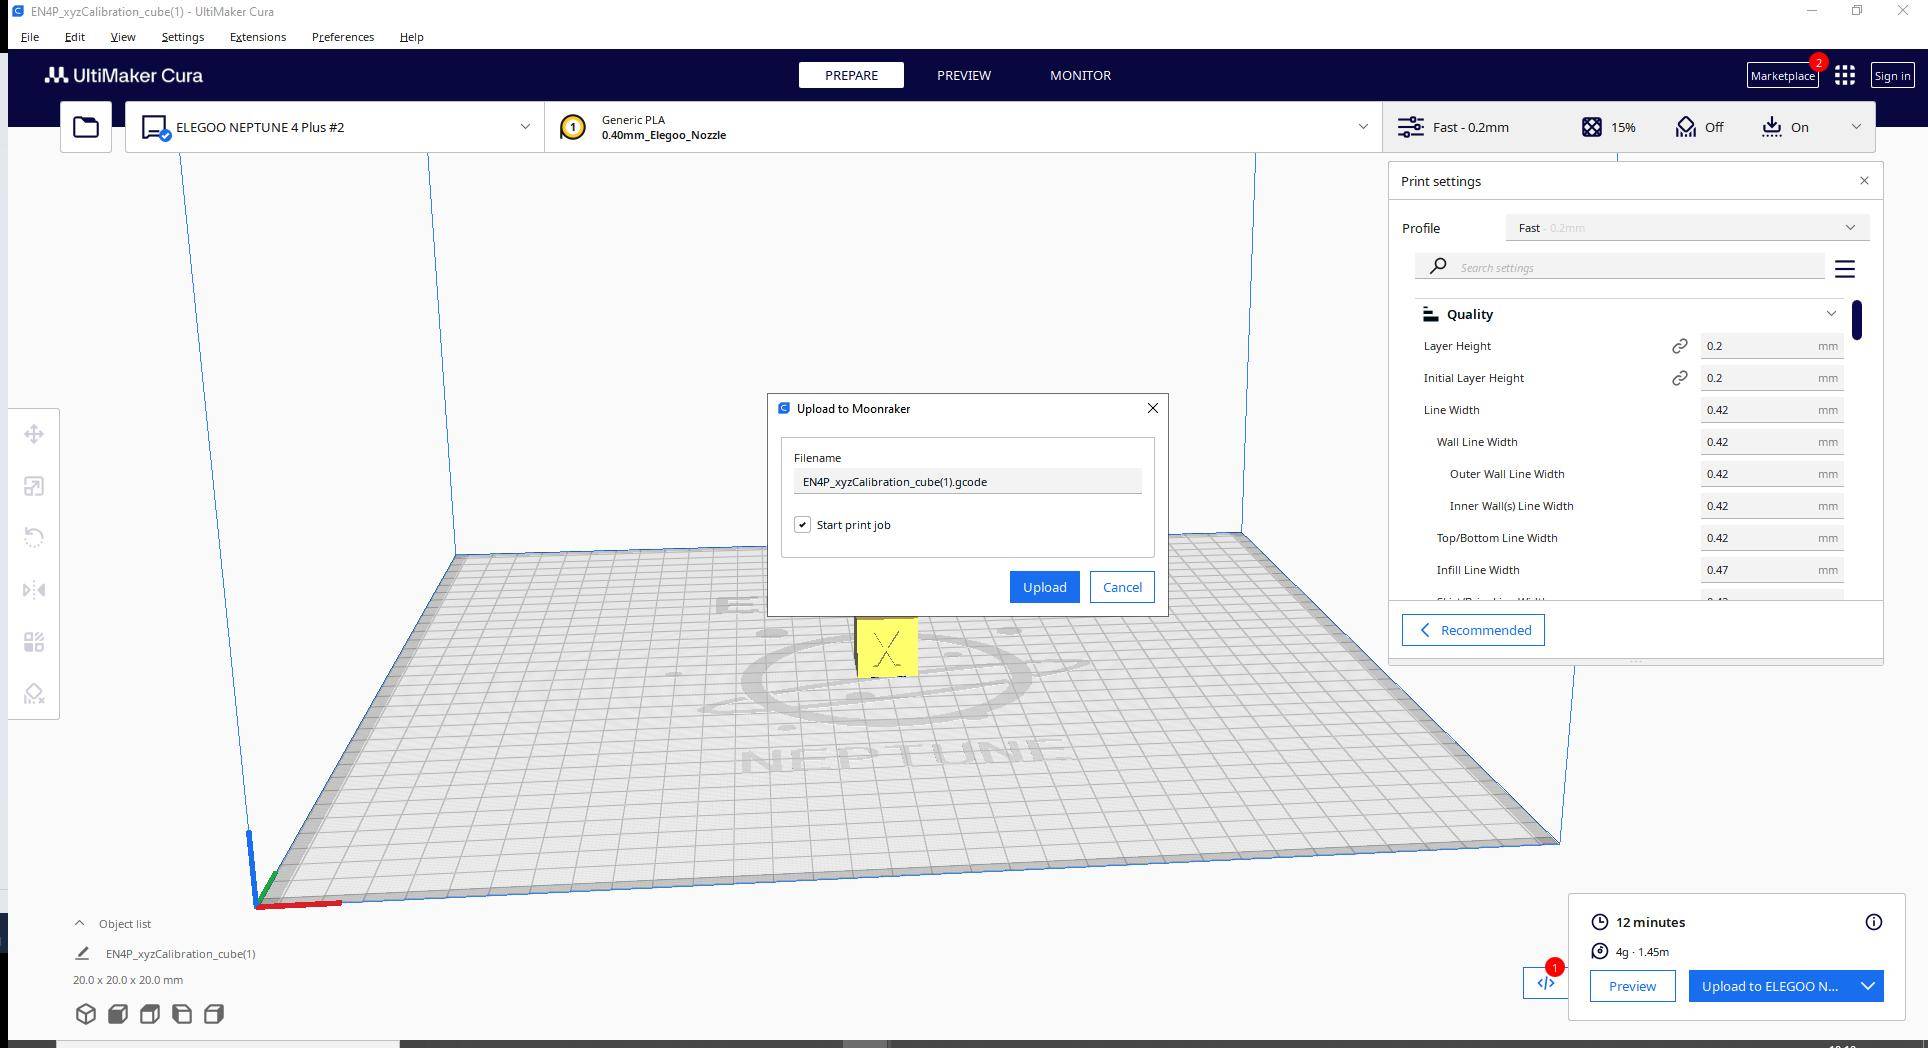
Task: Close the Upload to Moonraker dialog
Action: [1153, 408]
